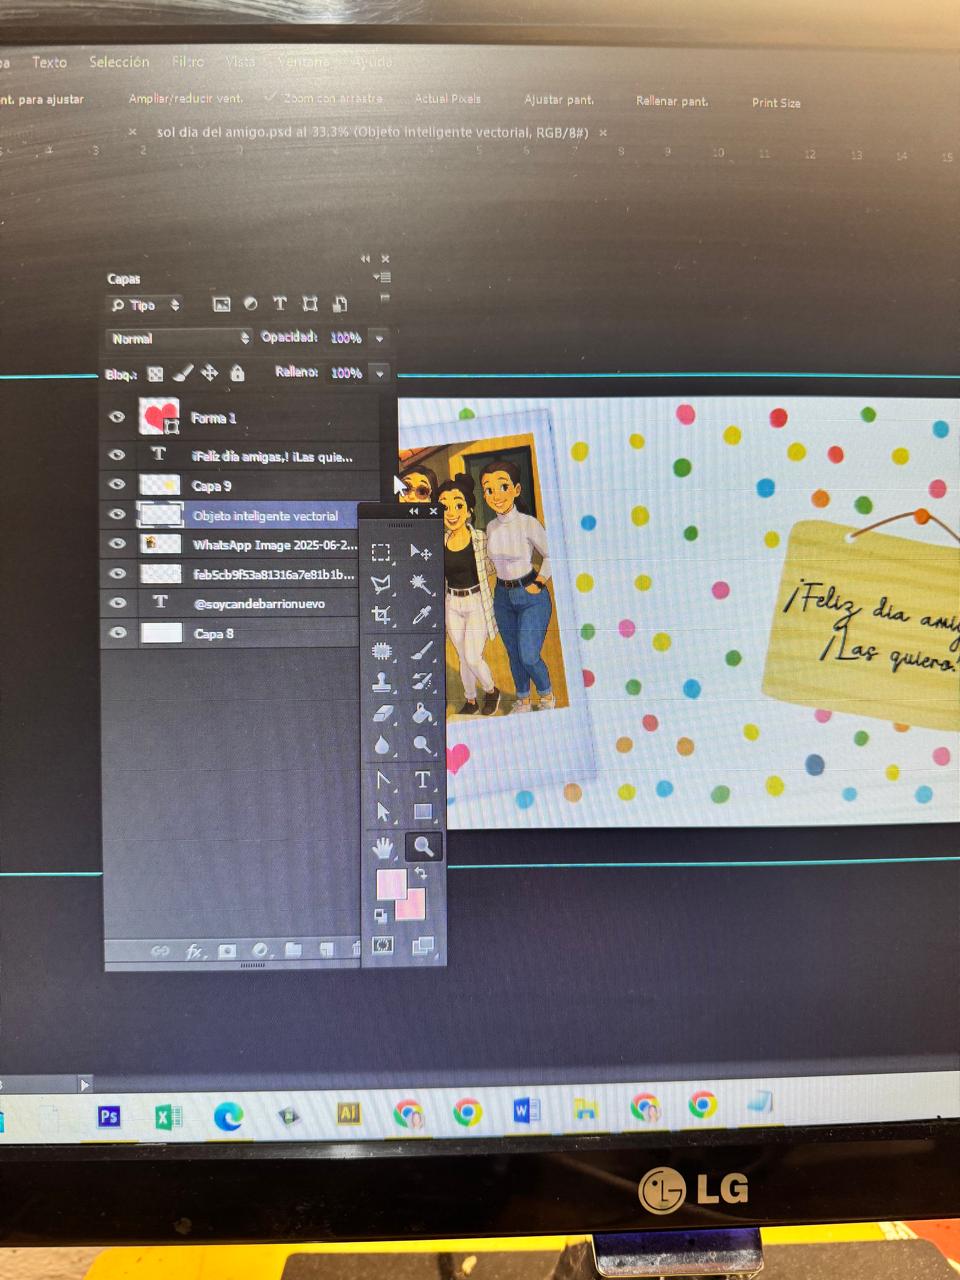Open the Relleno slider arrow
The image size is (960, 1280).
pyautogui.click(x=380, y=373)
